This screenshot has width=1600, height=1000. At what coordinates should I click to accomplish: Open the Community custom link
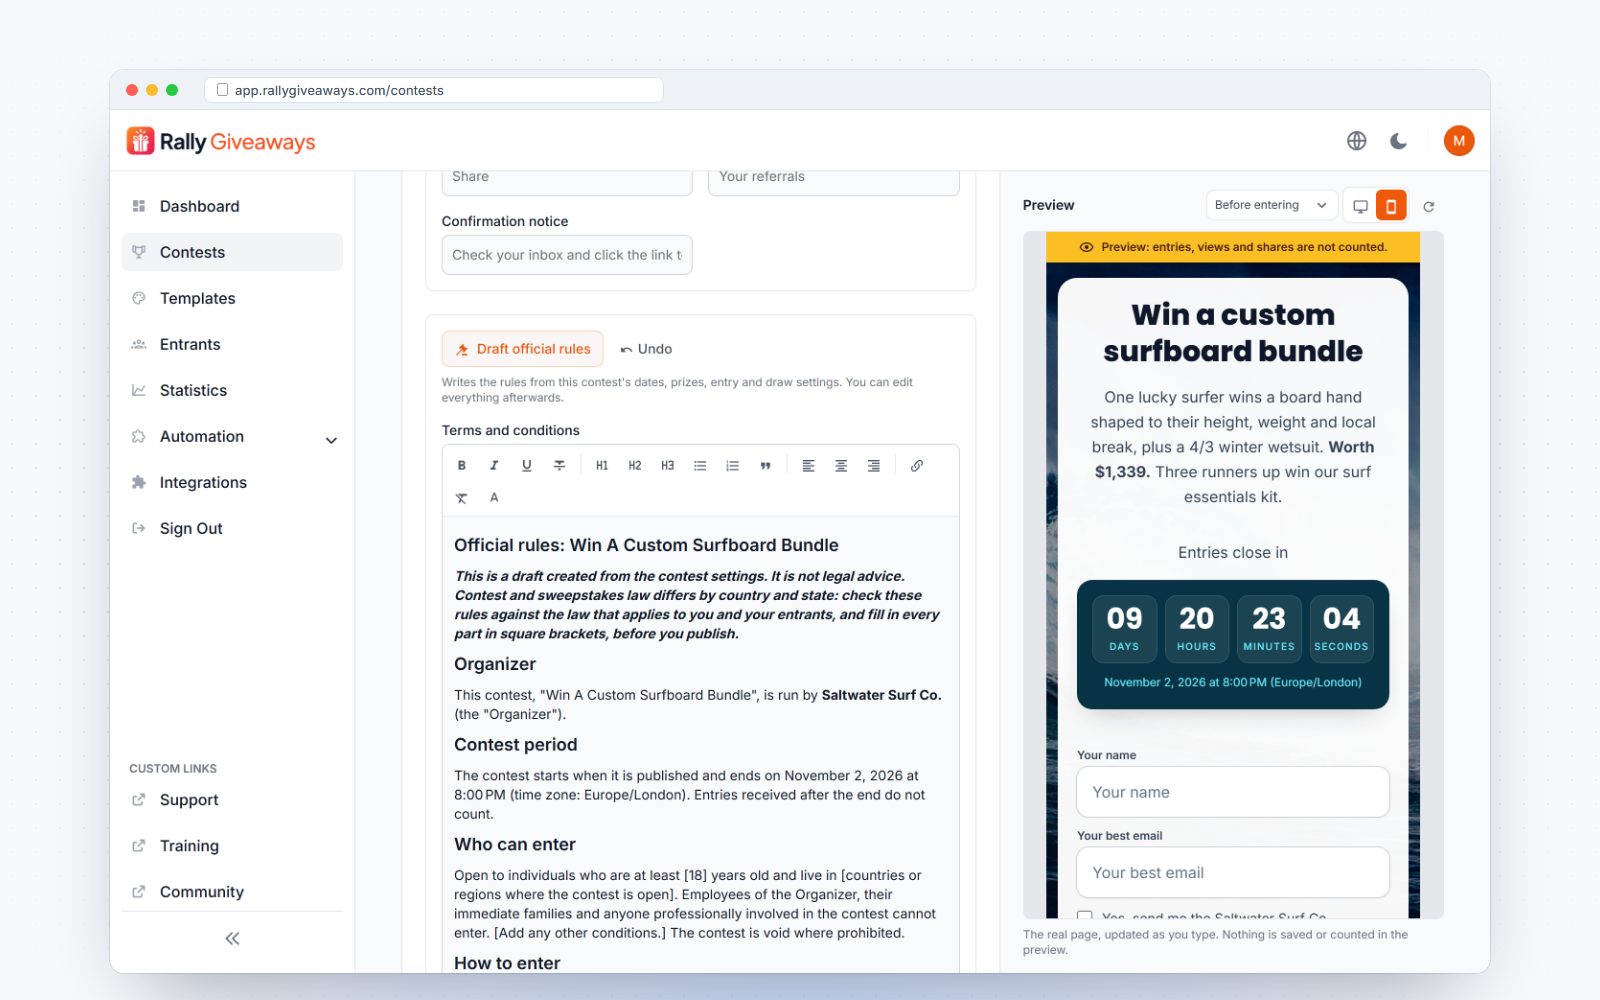pos(232,892)
